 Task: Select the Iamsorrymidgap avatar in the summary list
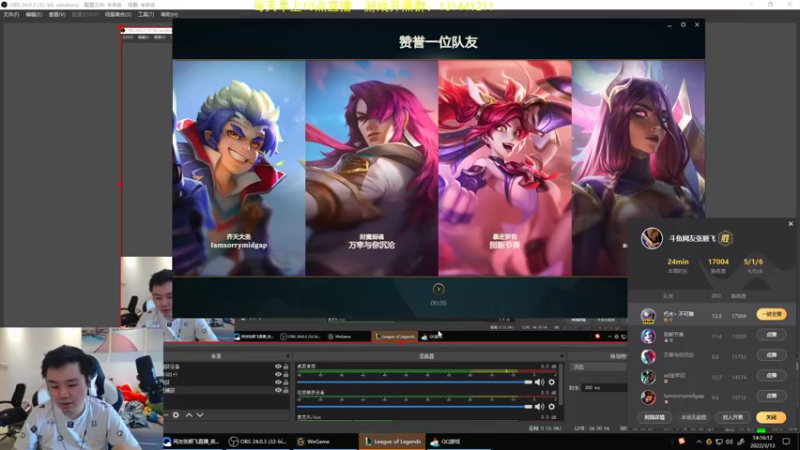(x=648, y=397)
